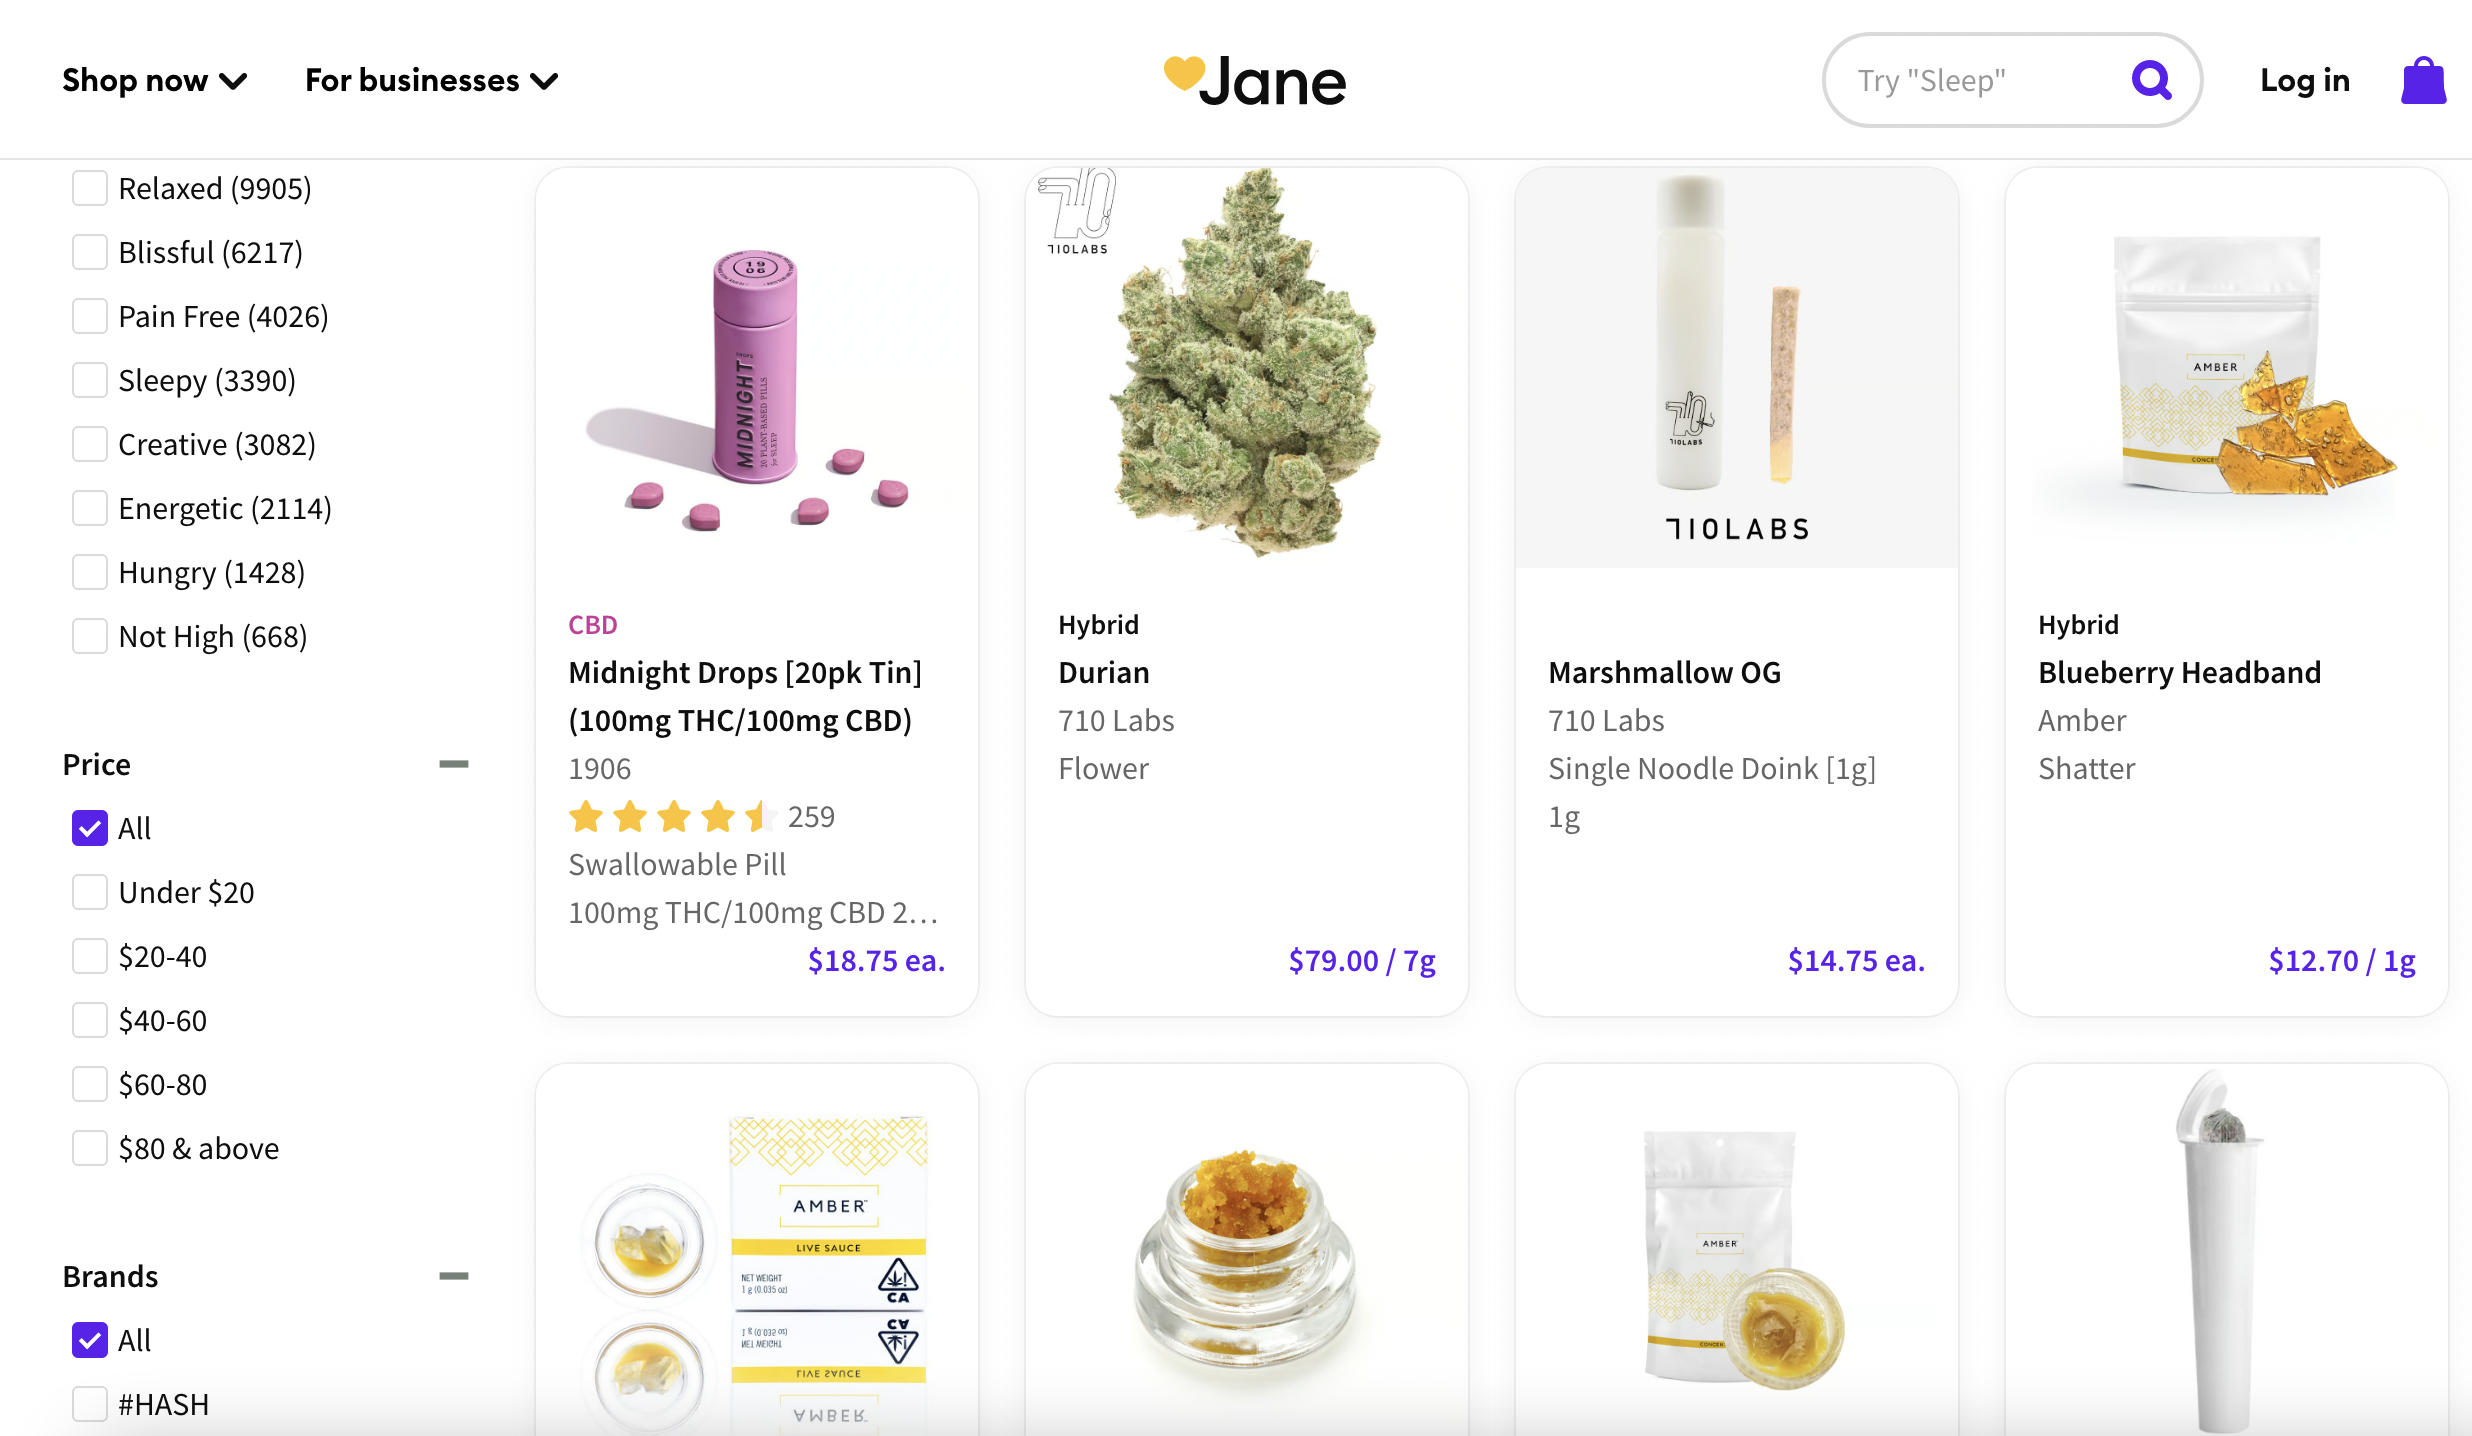
Task: Click the purple search magnifier icon
Action: 2151,80
